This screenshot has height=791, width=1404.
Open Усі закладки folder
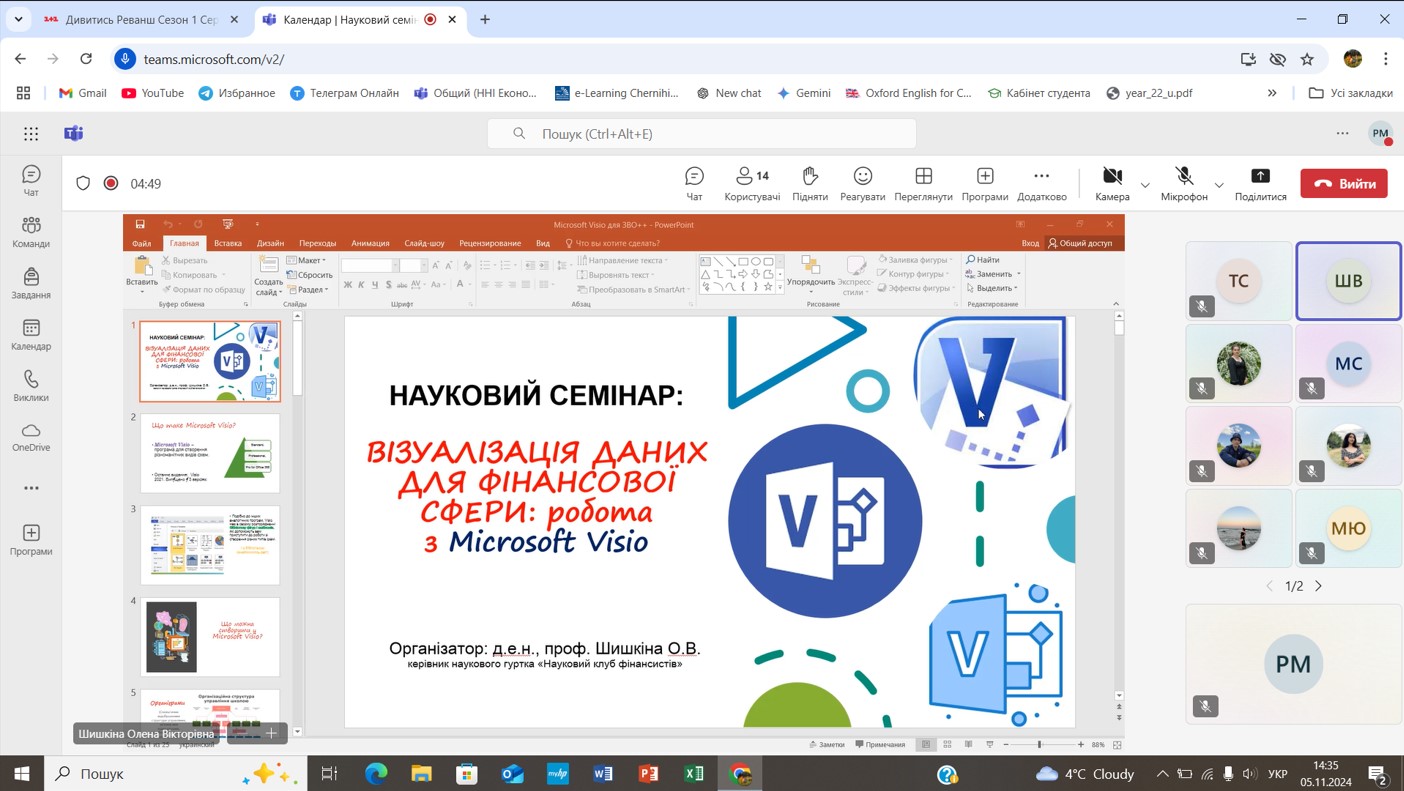coord(1350,93)
